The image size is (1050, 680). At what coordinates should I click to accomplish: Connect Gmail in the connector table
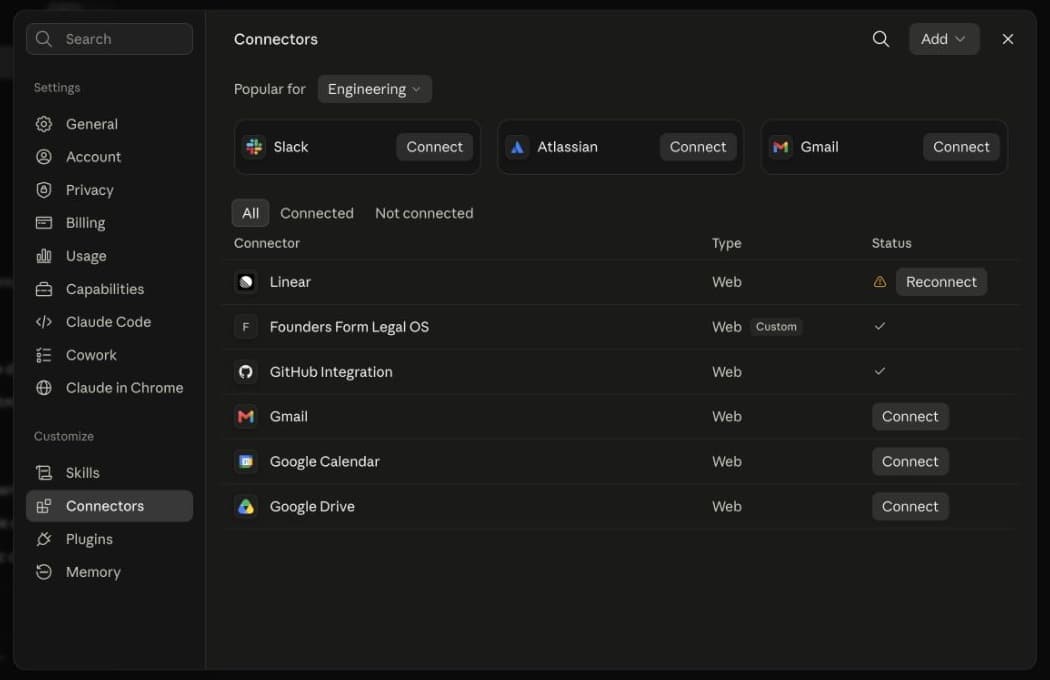[x=910, y=417]
